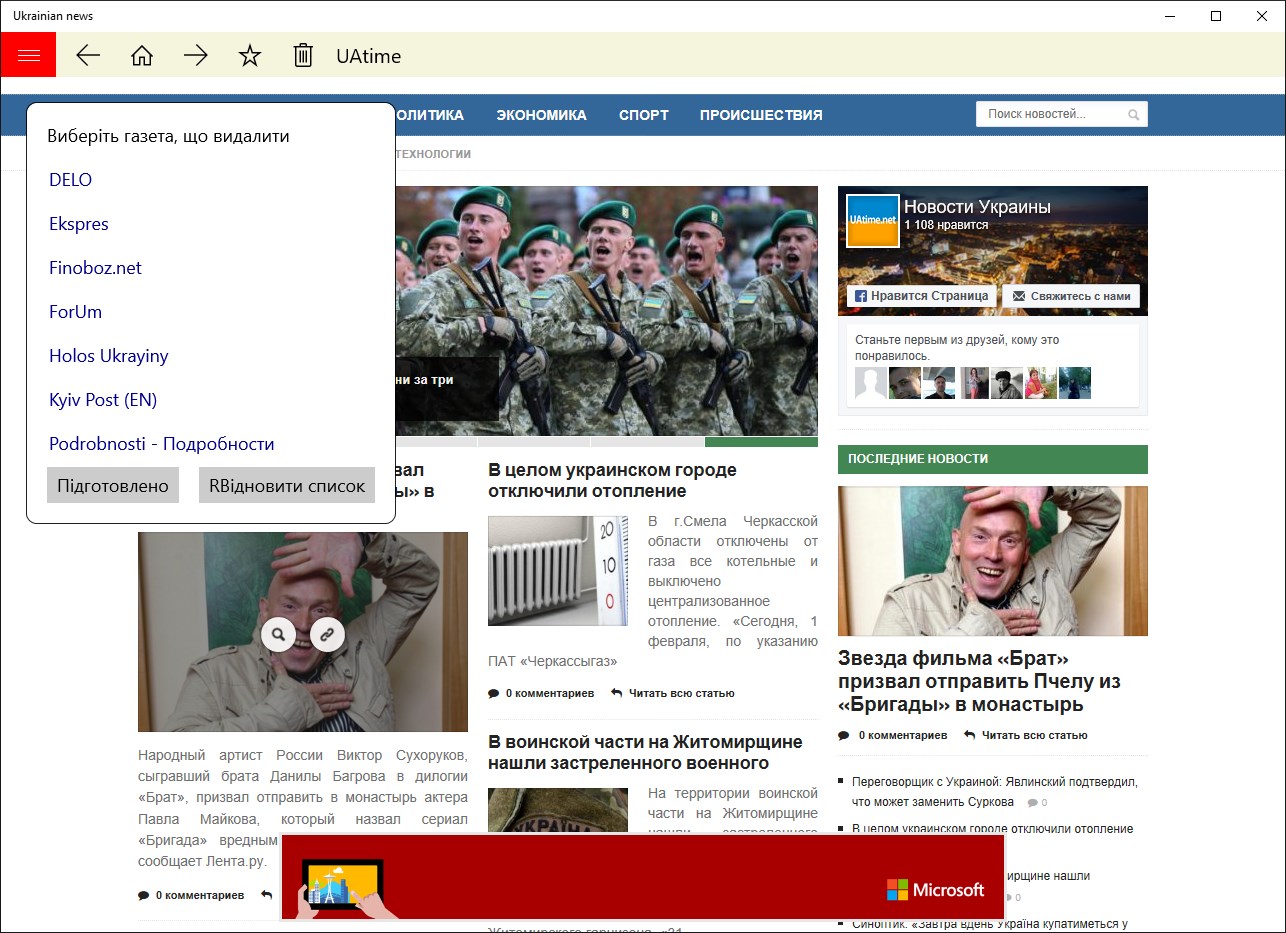This screenshot has width=1286, height=933.
Task: Open the СПОРТ menu section
Action: coord(644,115)
